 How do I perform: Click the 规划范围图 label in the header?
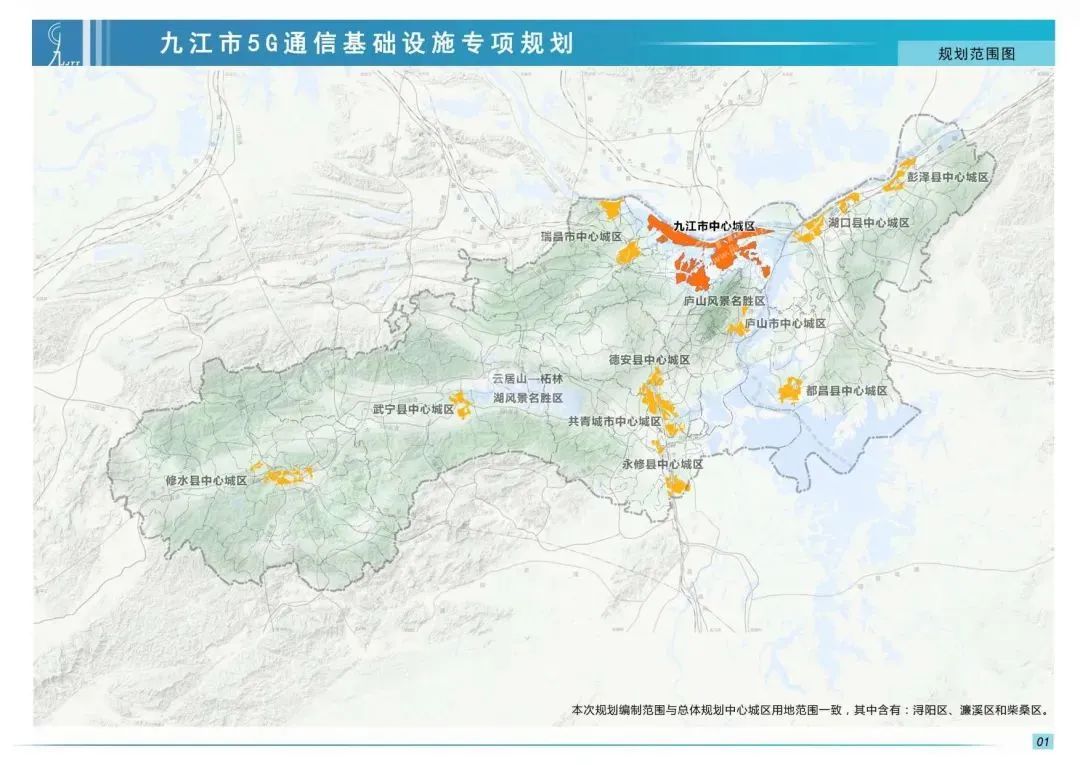976,54
